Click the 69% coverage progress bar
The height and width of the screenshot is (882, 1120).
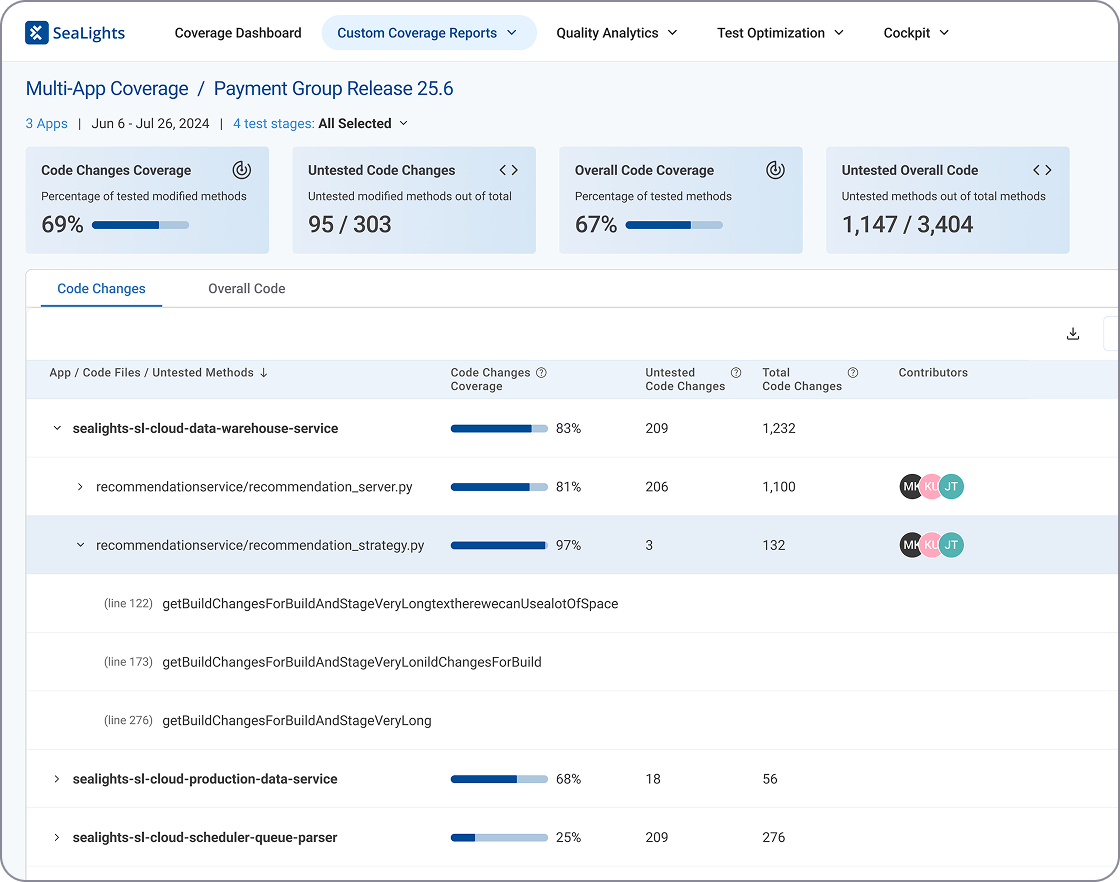141,225
